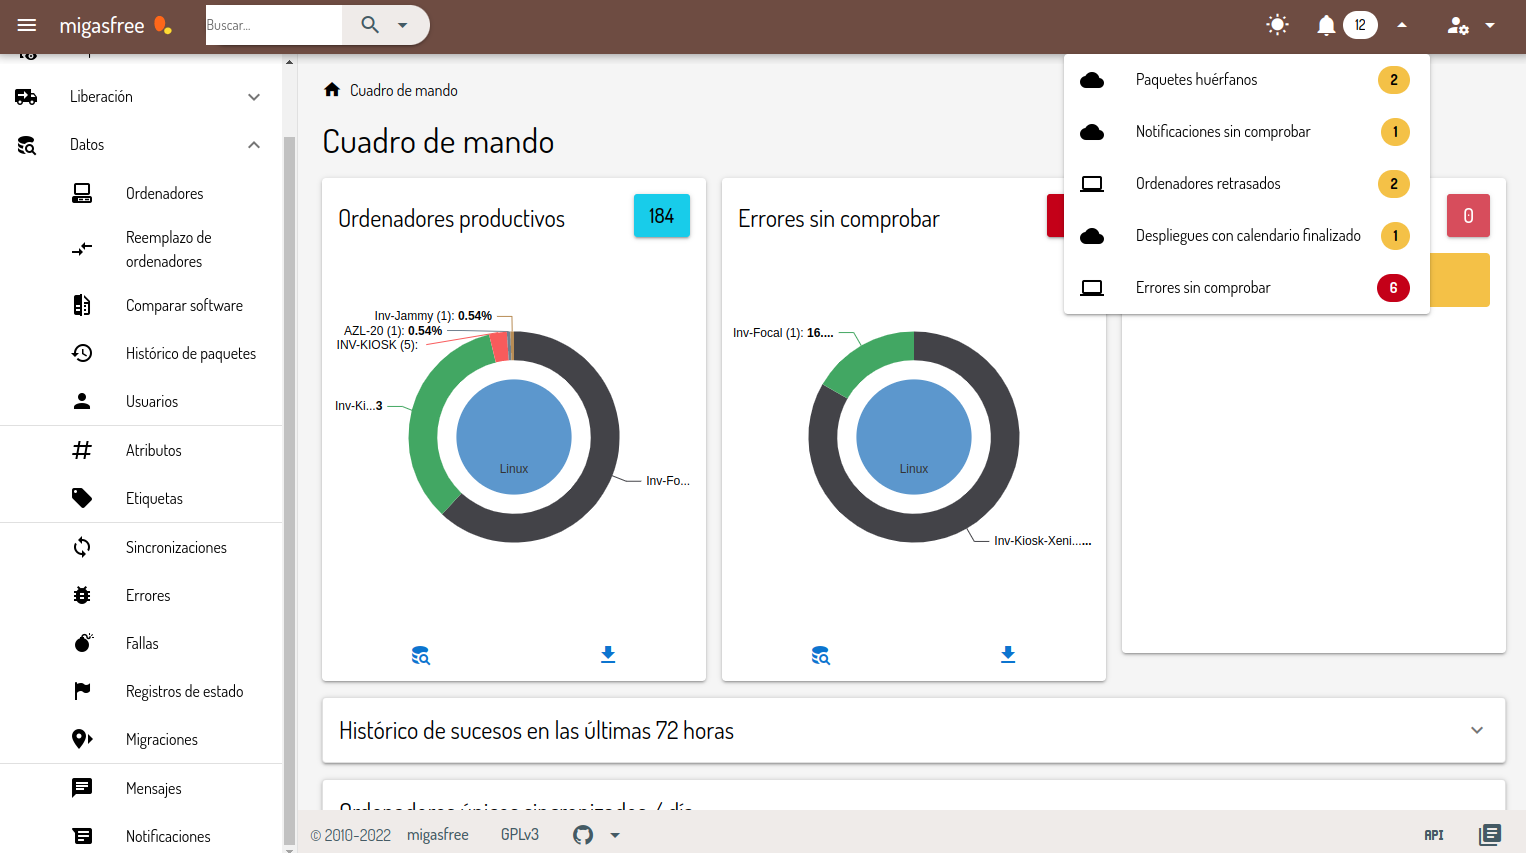View data for Ordenadores productivos chart
Screen dimensions: 1526x853
pyautogui.click(x=421, y=655)
